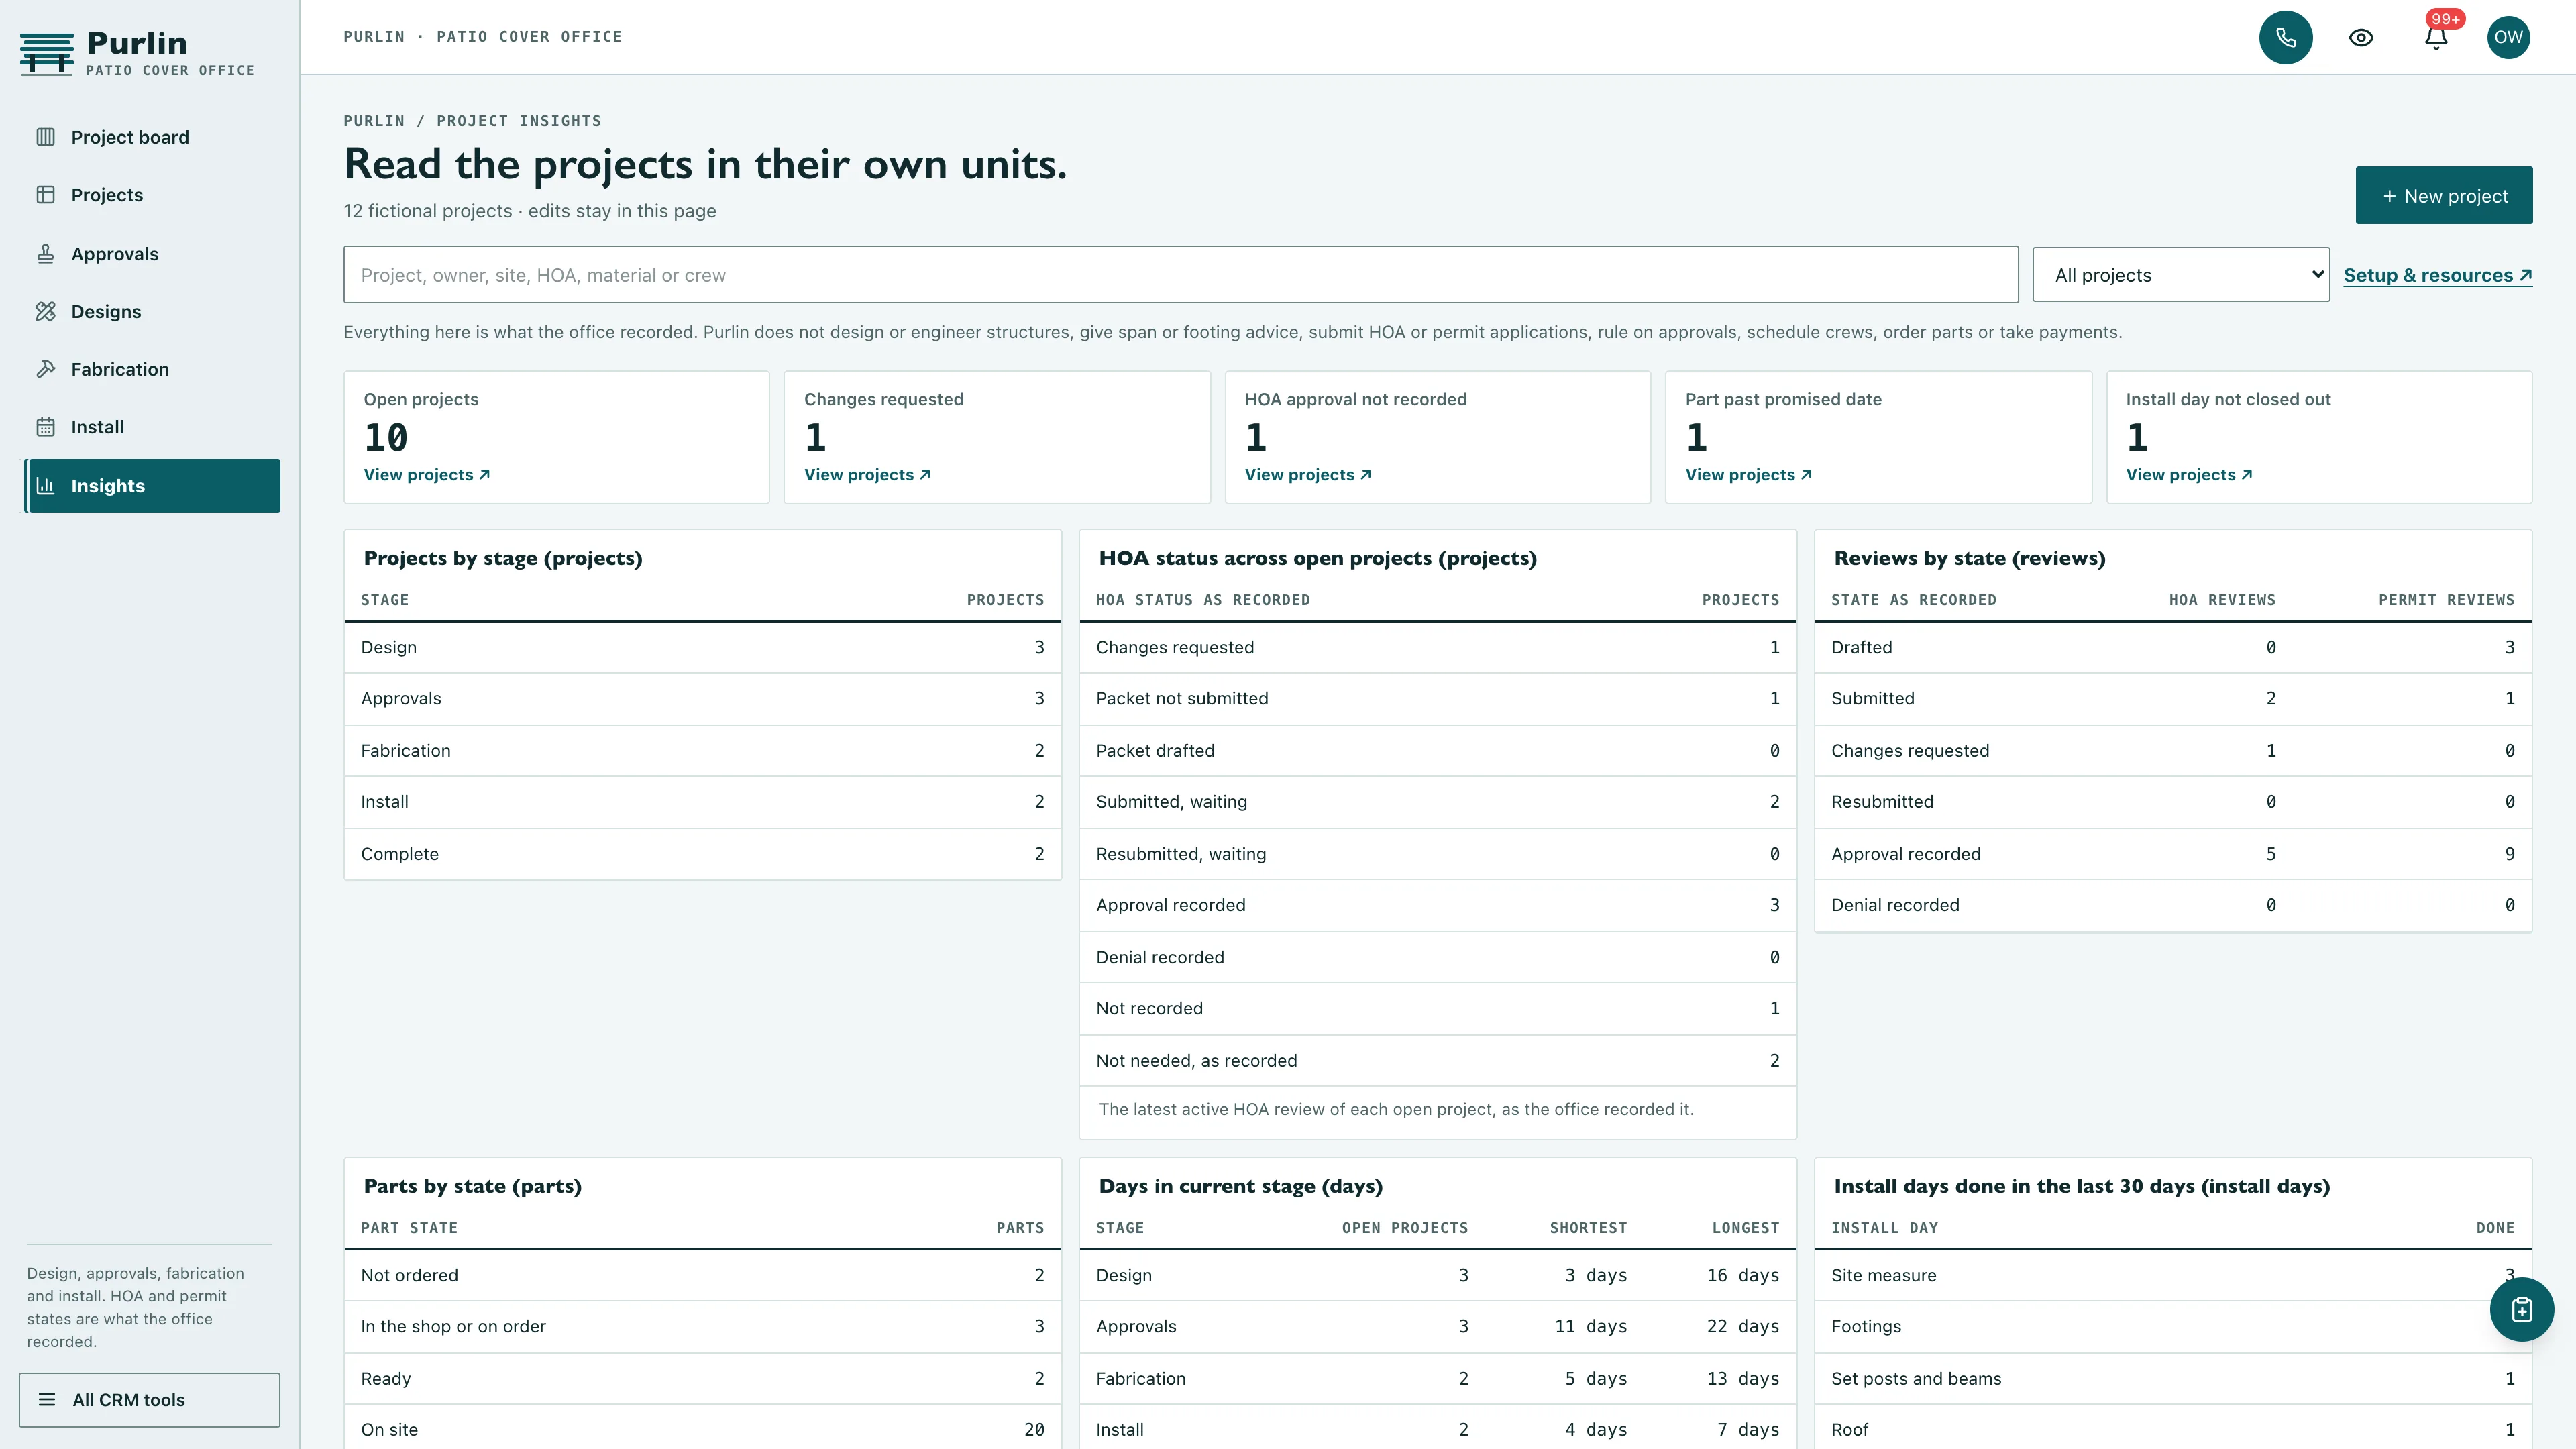Click the Design row in Projects by stage
Screen dimensions: 2576x1449
pyautogui.click(x=703, y=648)
